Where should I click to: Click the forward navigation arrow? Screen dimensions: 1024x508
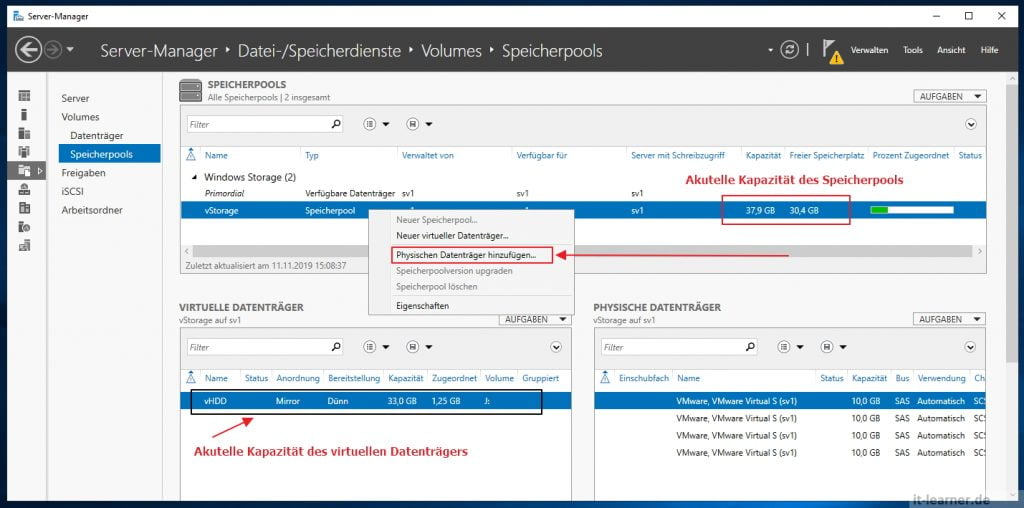[x=53, y=50]
